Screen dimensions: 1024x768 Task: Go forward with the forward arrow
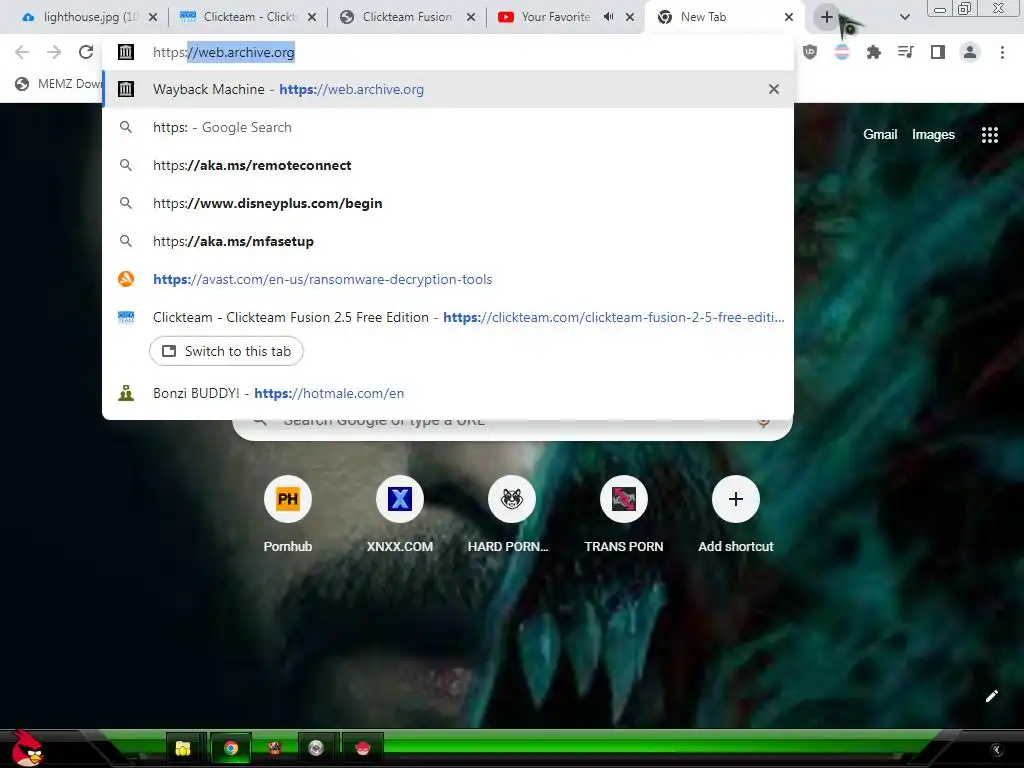click(x=54, y=52)
